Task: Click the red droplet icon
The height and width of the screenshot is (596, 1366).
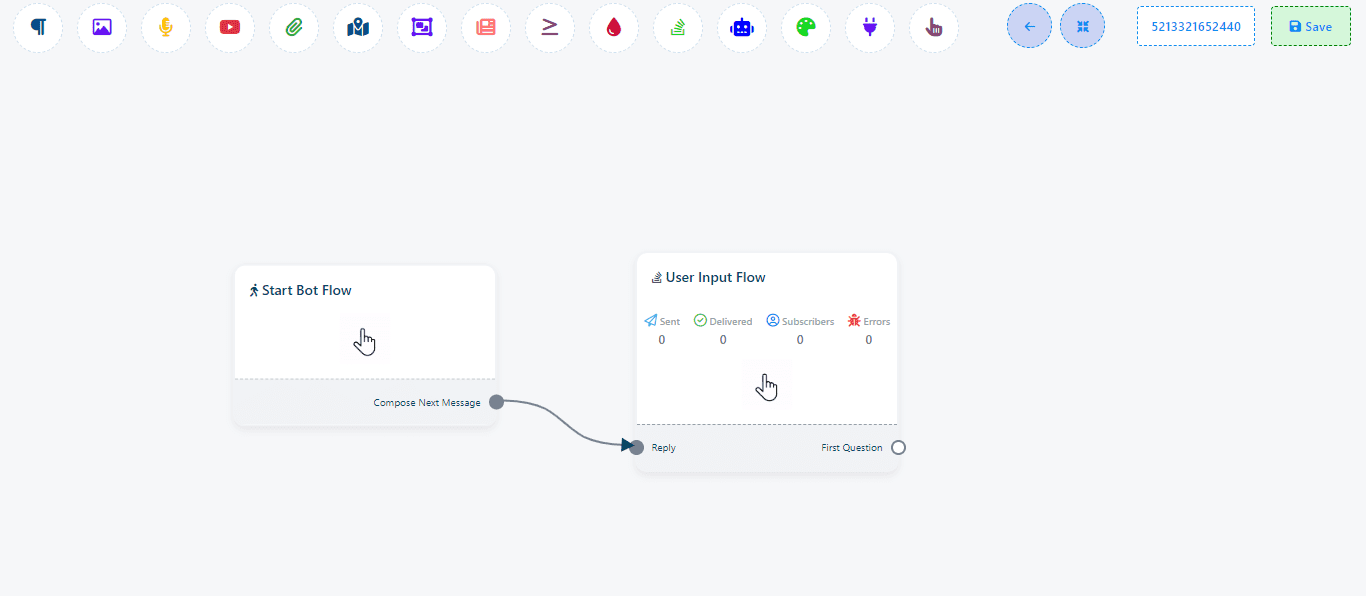Action: click(x=614, y=27)
